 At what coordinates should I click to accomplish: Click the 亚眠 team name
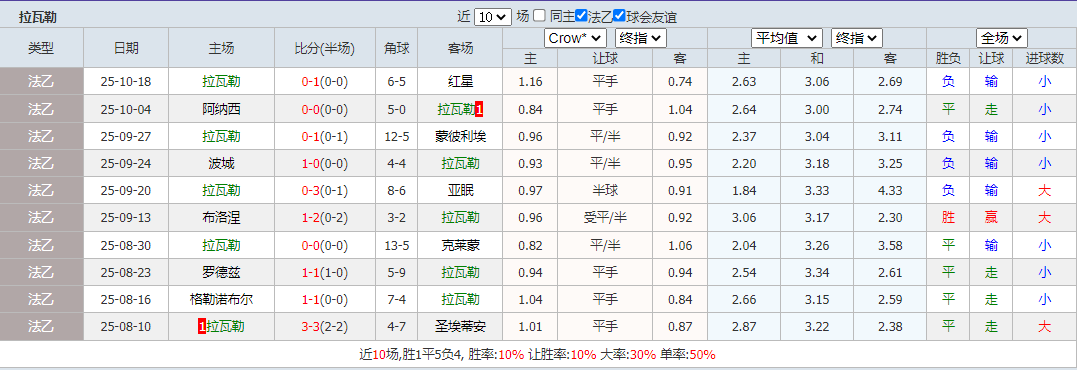(x=460, y=191)
